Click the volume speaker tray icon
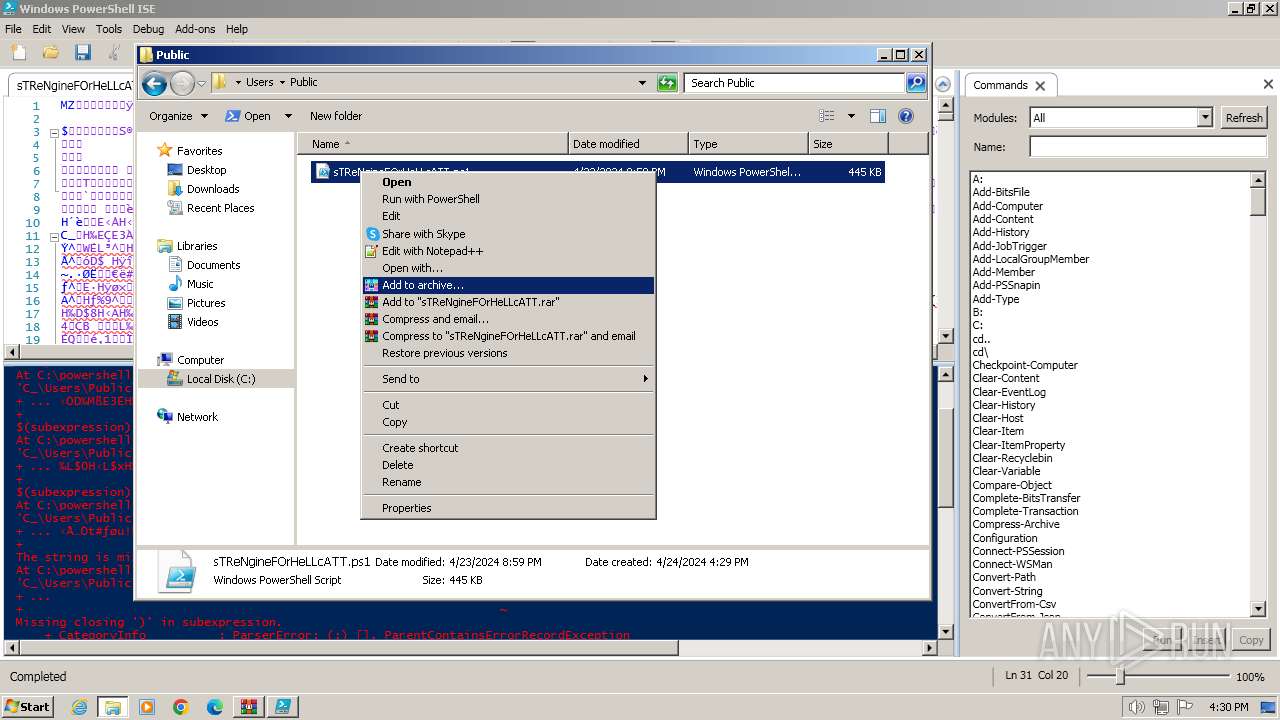 click(1137, 707)
